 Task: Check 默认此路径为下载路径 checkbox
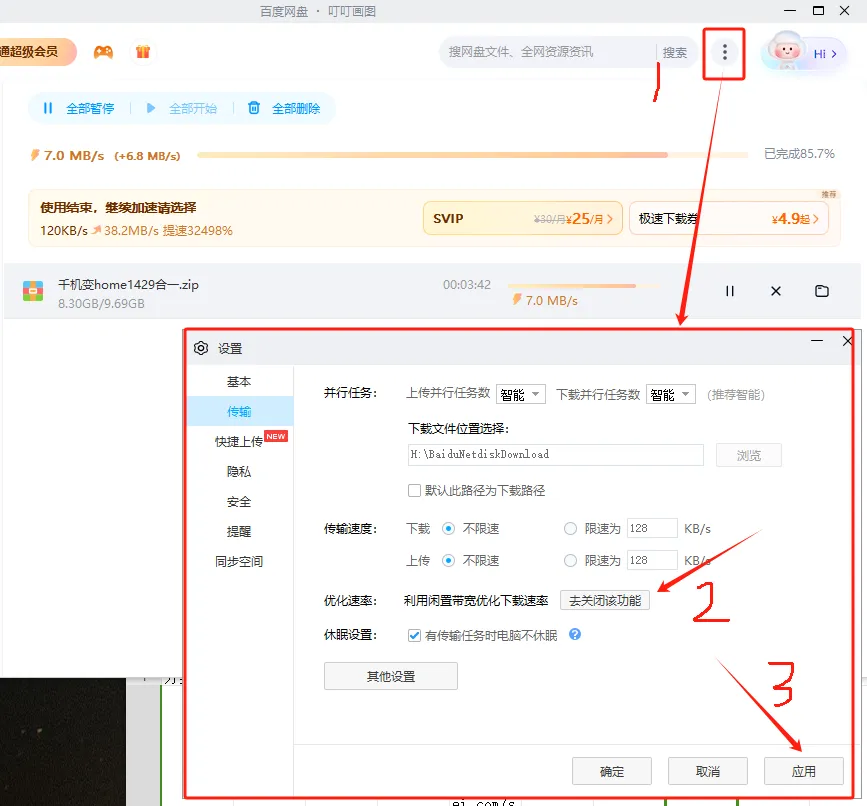coord(414,490)
